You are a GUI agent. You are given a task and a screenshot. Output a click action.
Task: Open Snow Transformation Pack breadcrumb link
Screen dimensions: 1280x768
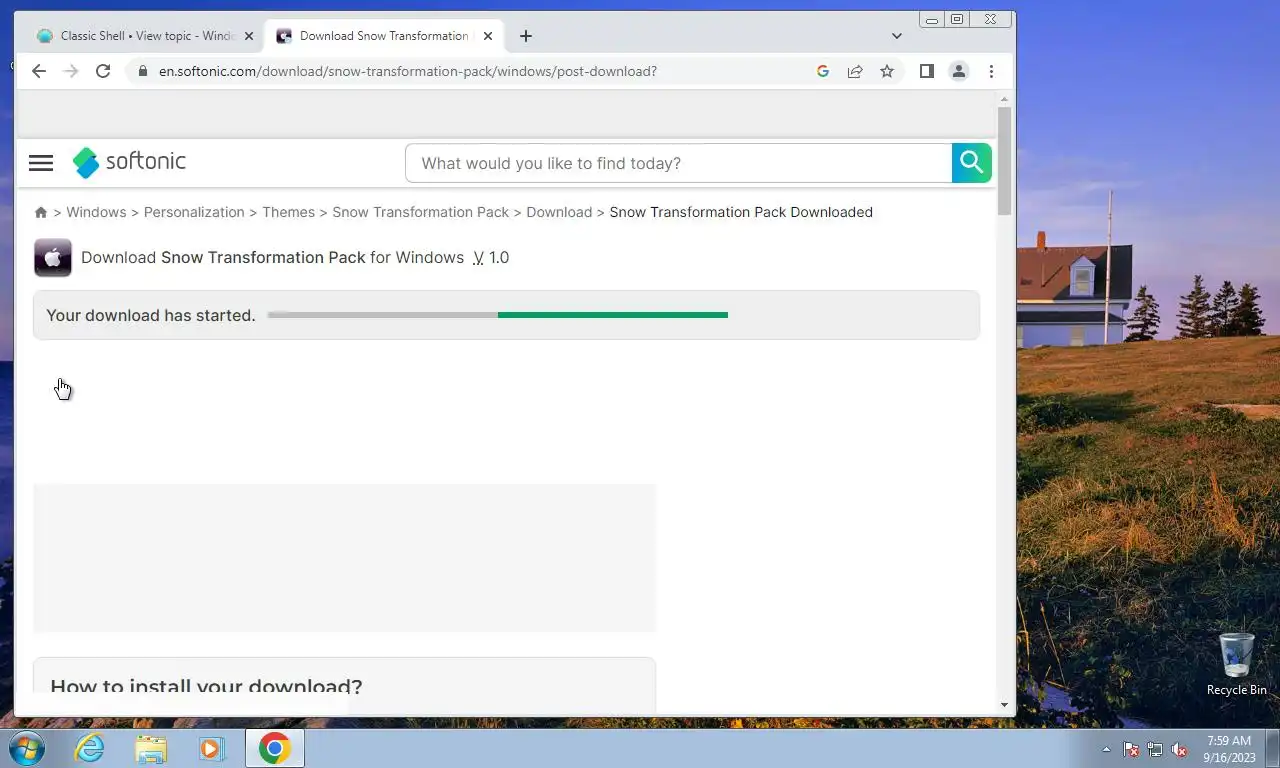421,212
